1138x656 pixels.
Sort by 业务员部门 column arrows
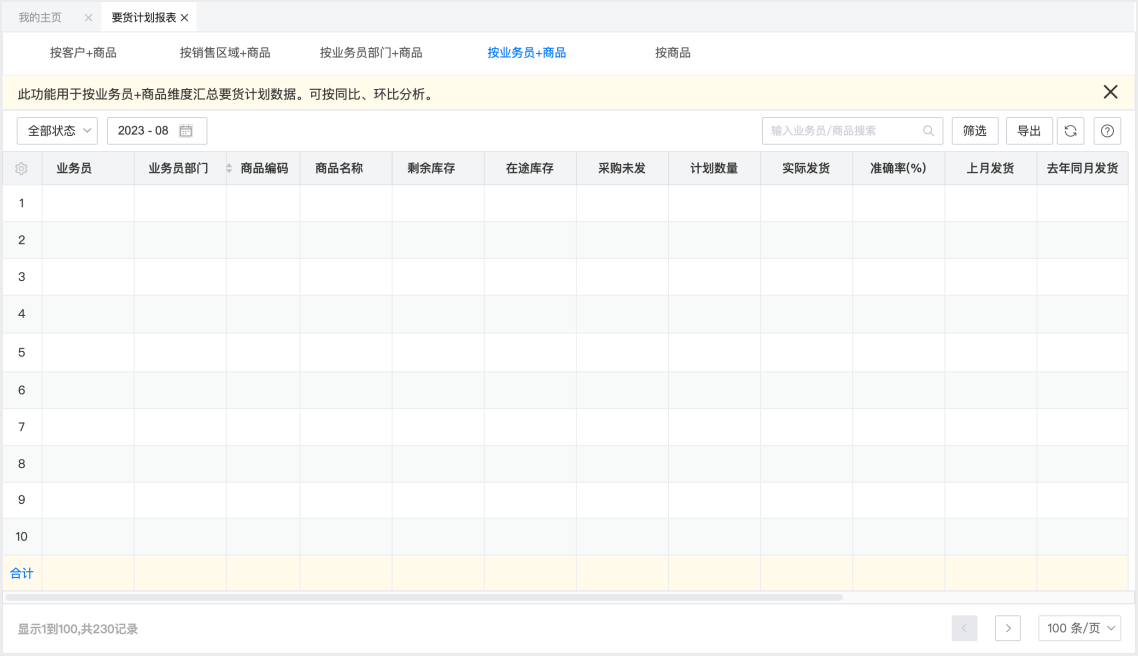229,169
